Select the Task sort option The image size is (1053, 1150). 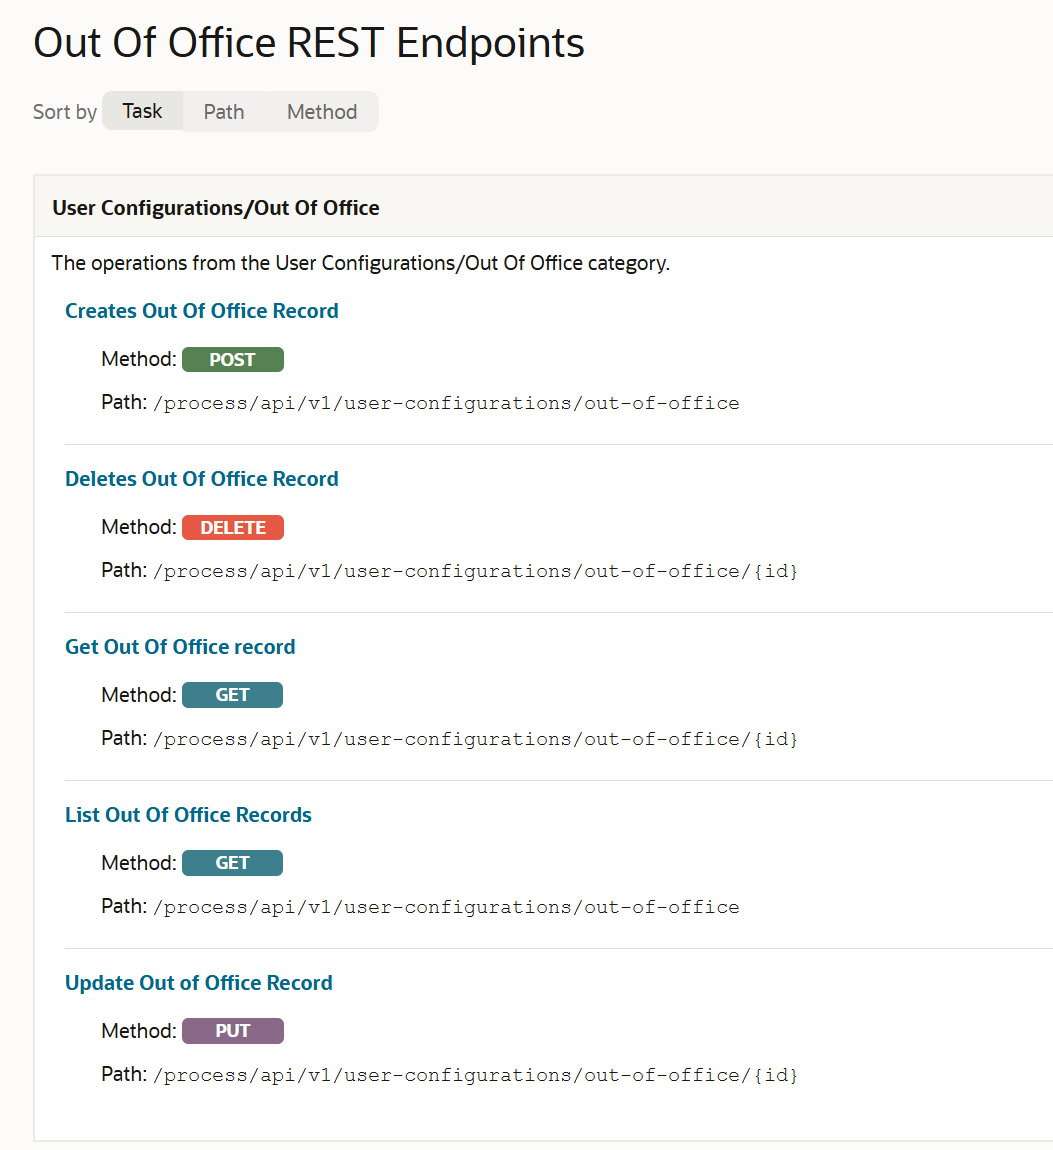pyautogui.click(x=142, y=111)
